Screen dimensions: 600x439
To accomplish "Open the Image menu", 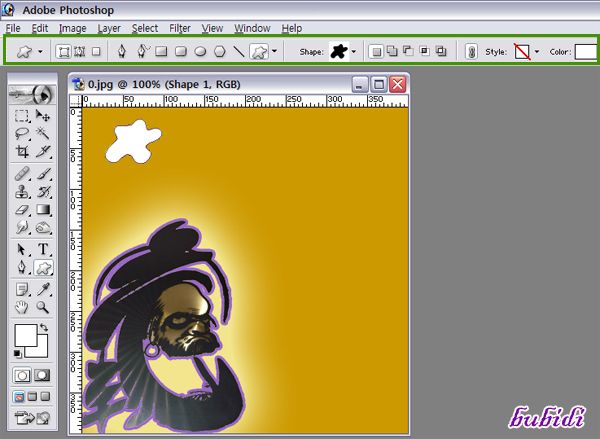I will click(72, 28).
